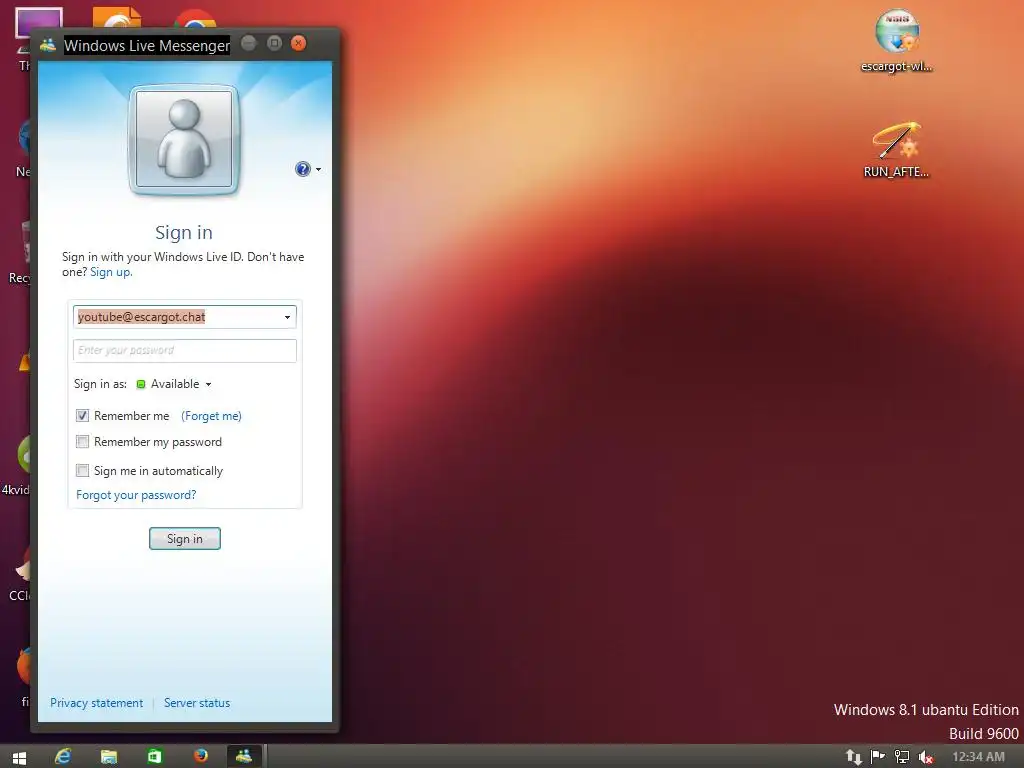The image size is (1024, 768).
Task: Click the Messenger title bar app icon
Action: pyautogui.click(x=47, y=45)
